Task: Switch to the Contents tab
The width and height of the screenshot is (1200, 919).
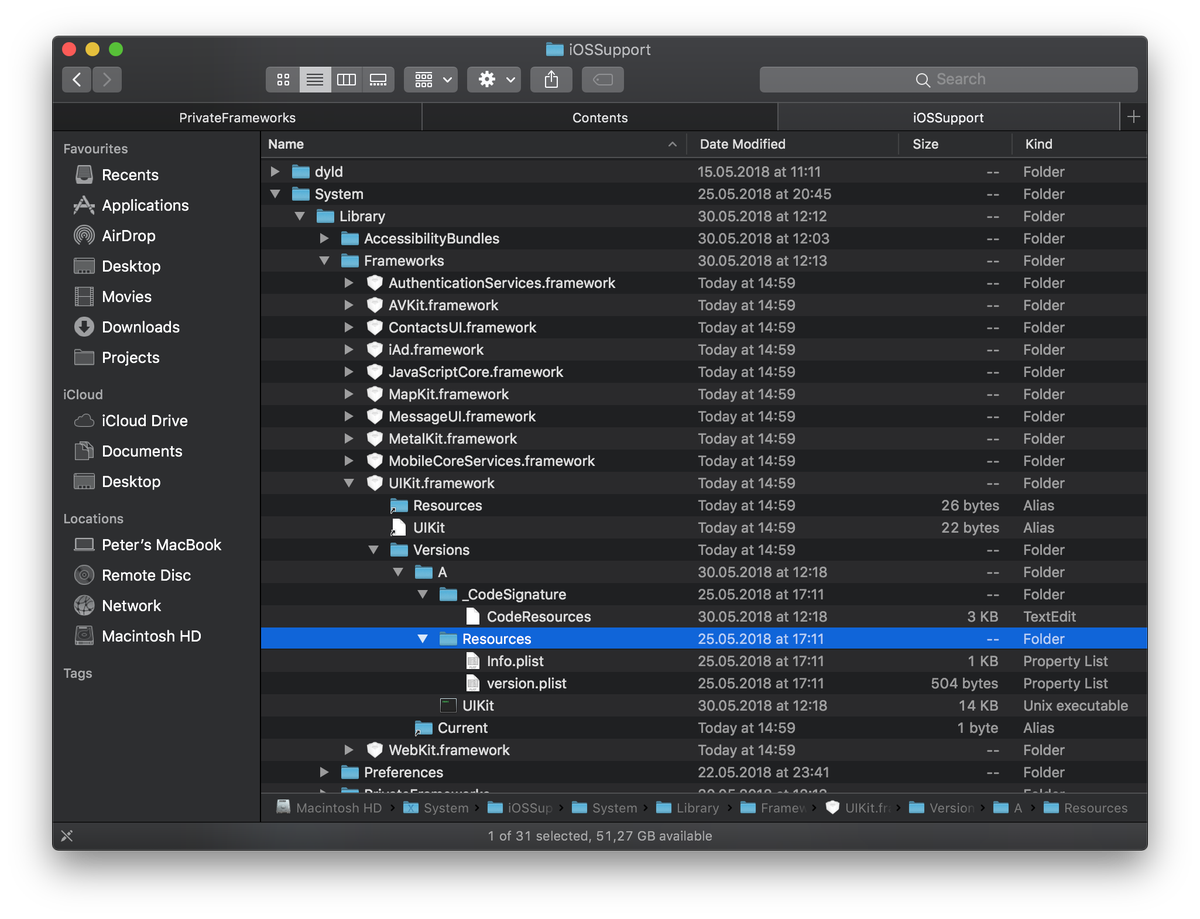Action: (x=600, y=117)
